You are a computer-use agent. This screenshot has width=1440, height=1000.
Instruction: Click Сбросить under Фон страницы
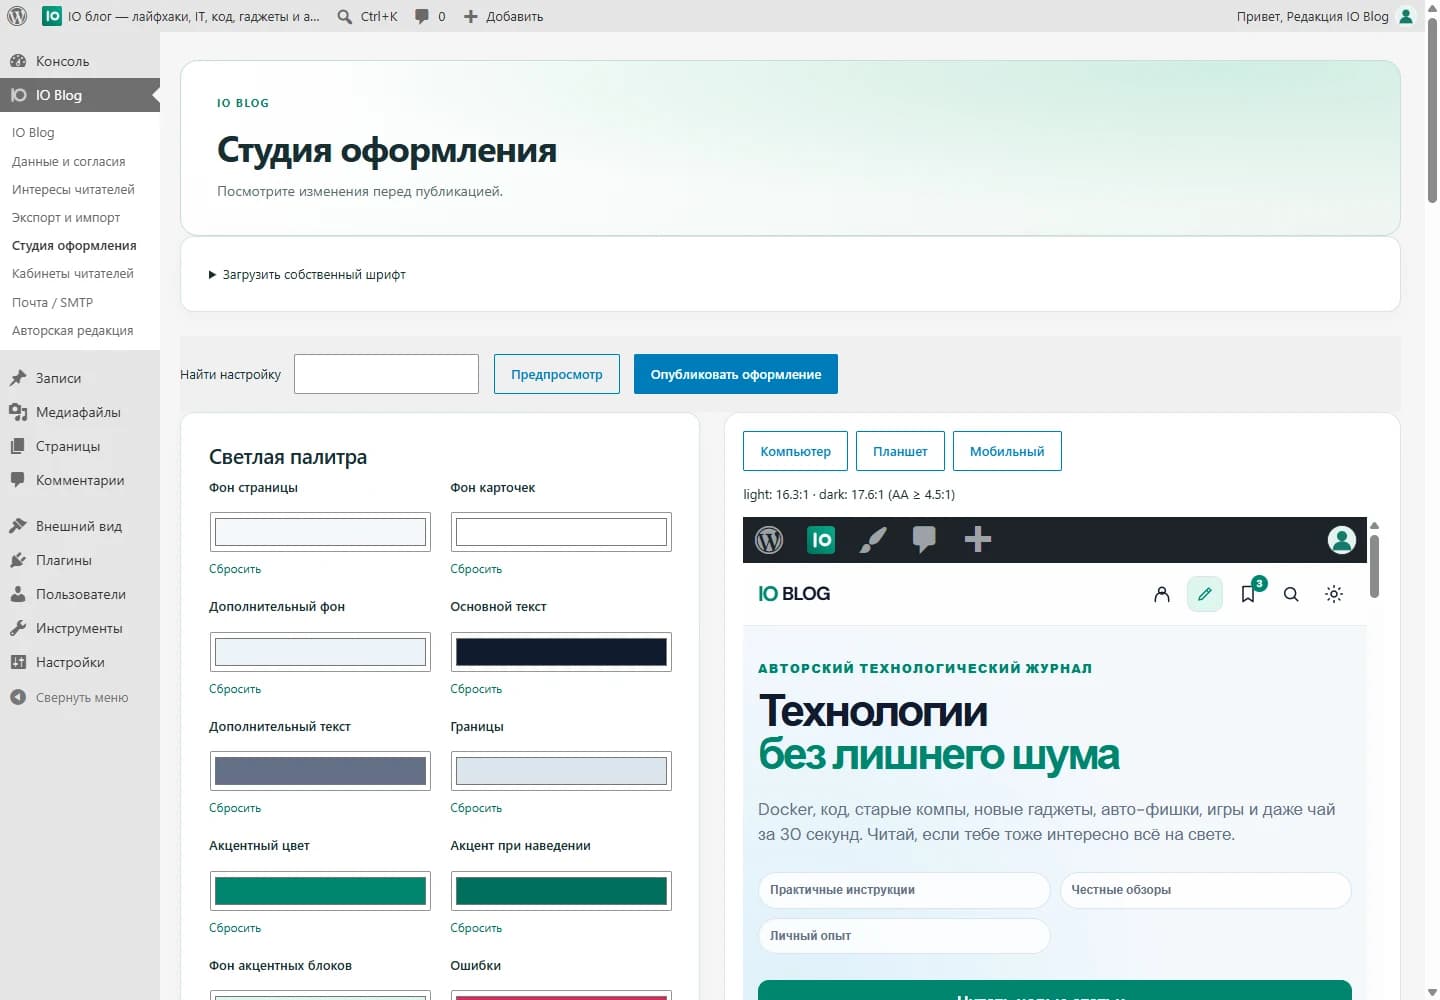pos(235,569)
